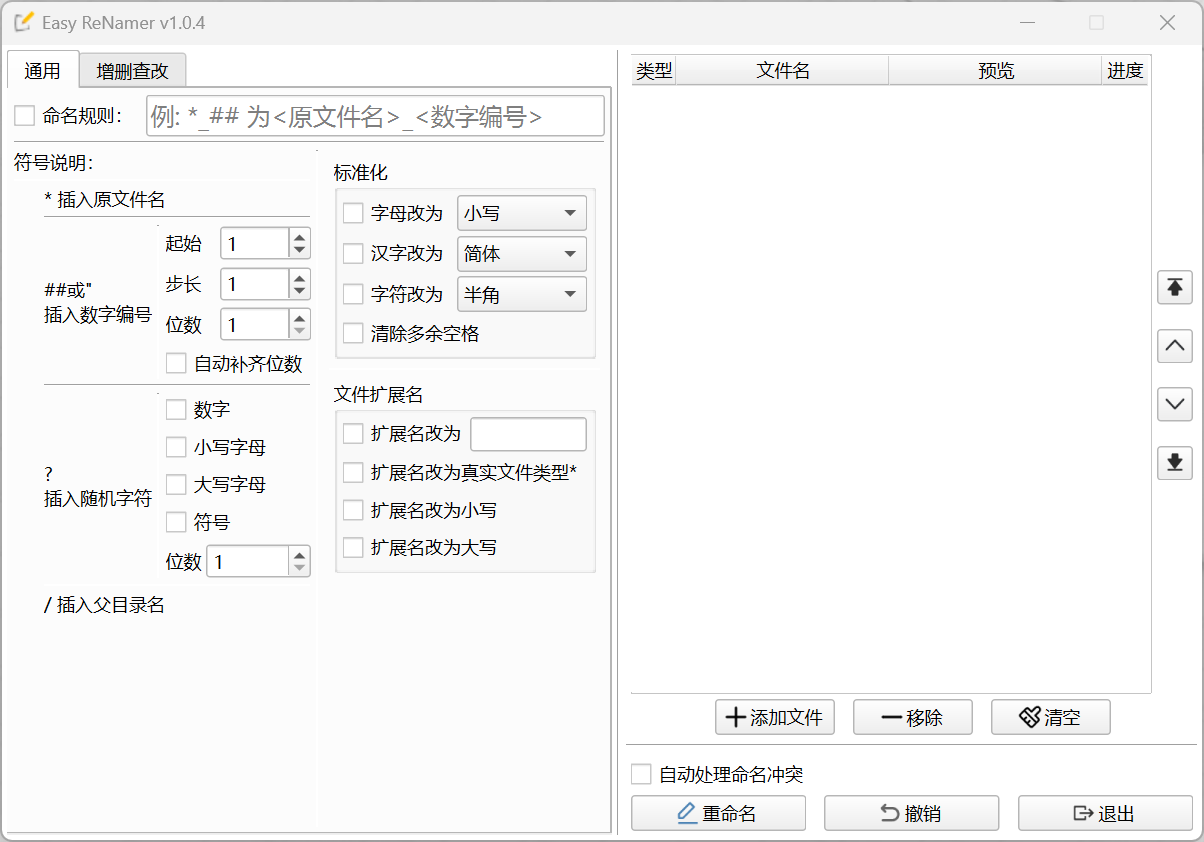
Task: Enable 自动处理命名冲突 checkbox
Action: [641, 774]
